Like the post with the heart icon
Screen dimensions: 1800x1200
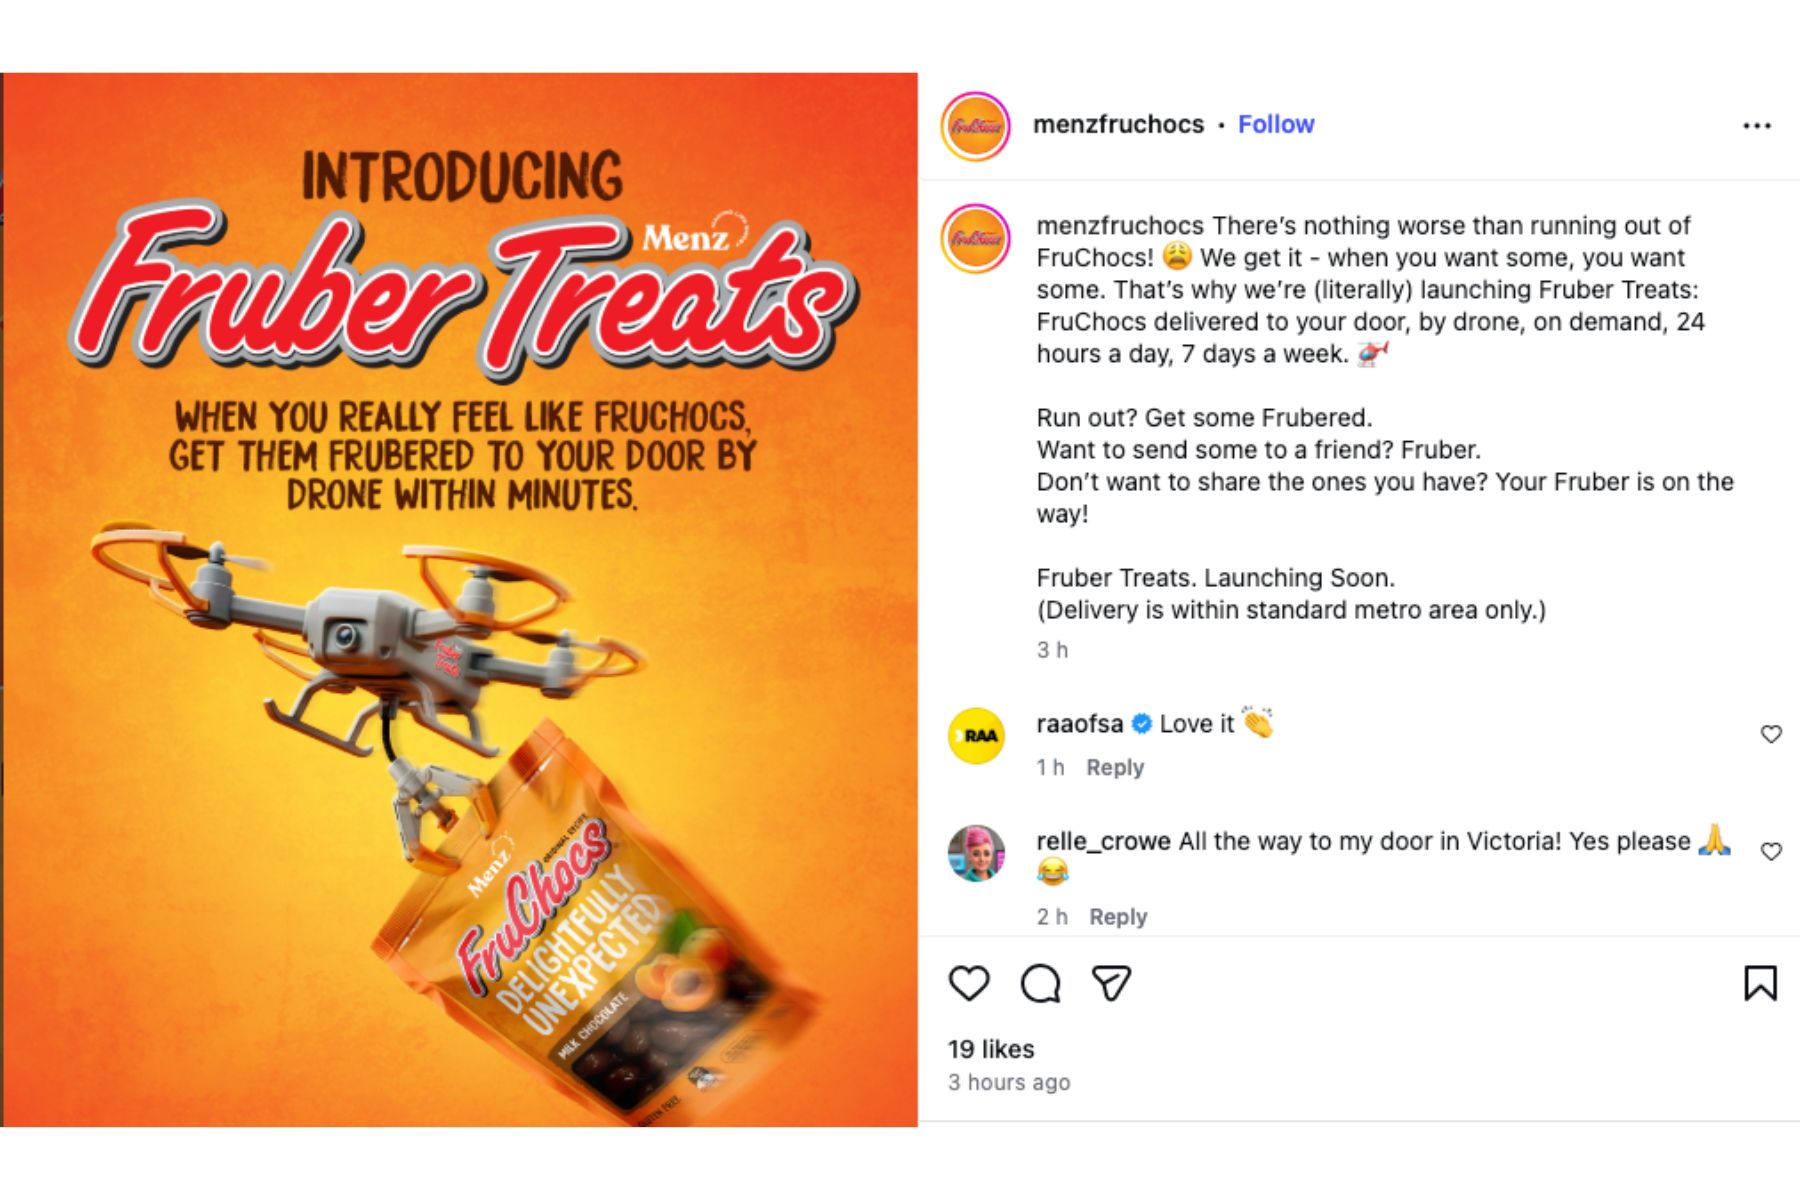click(968, 984)
